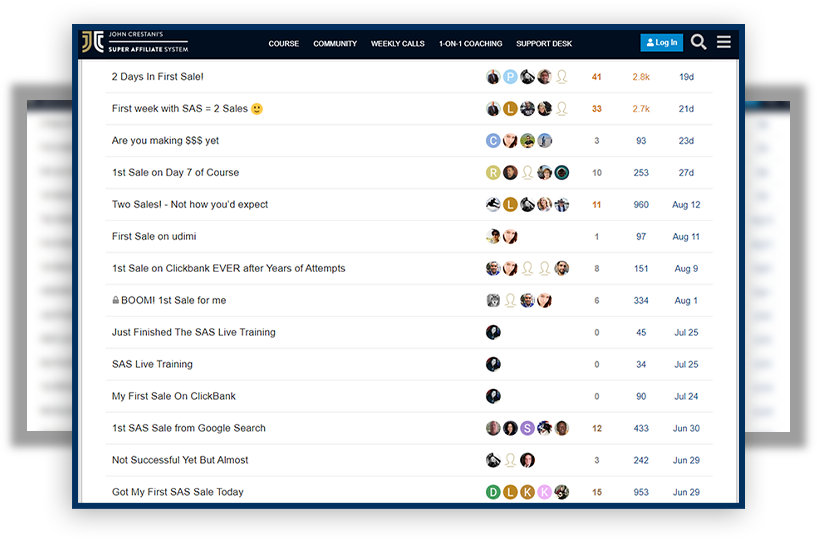
Task: Click views '2.8k' in '2 Days In First Sale!' row
Action: point(641,77)
